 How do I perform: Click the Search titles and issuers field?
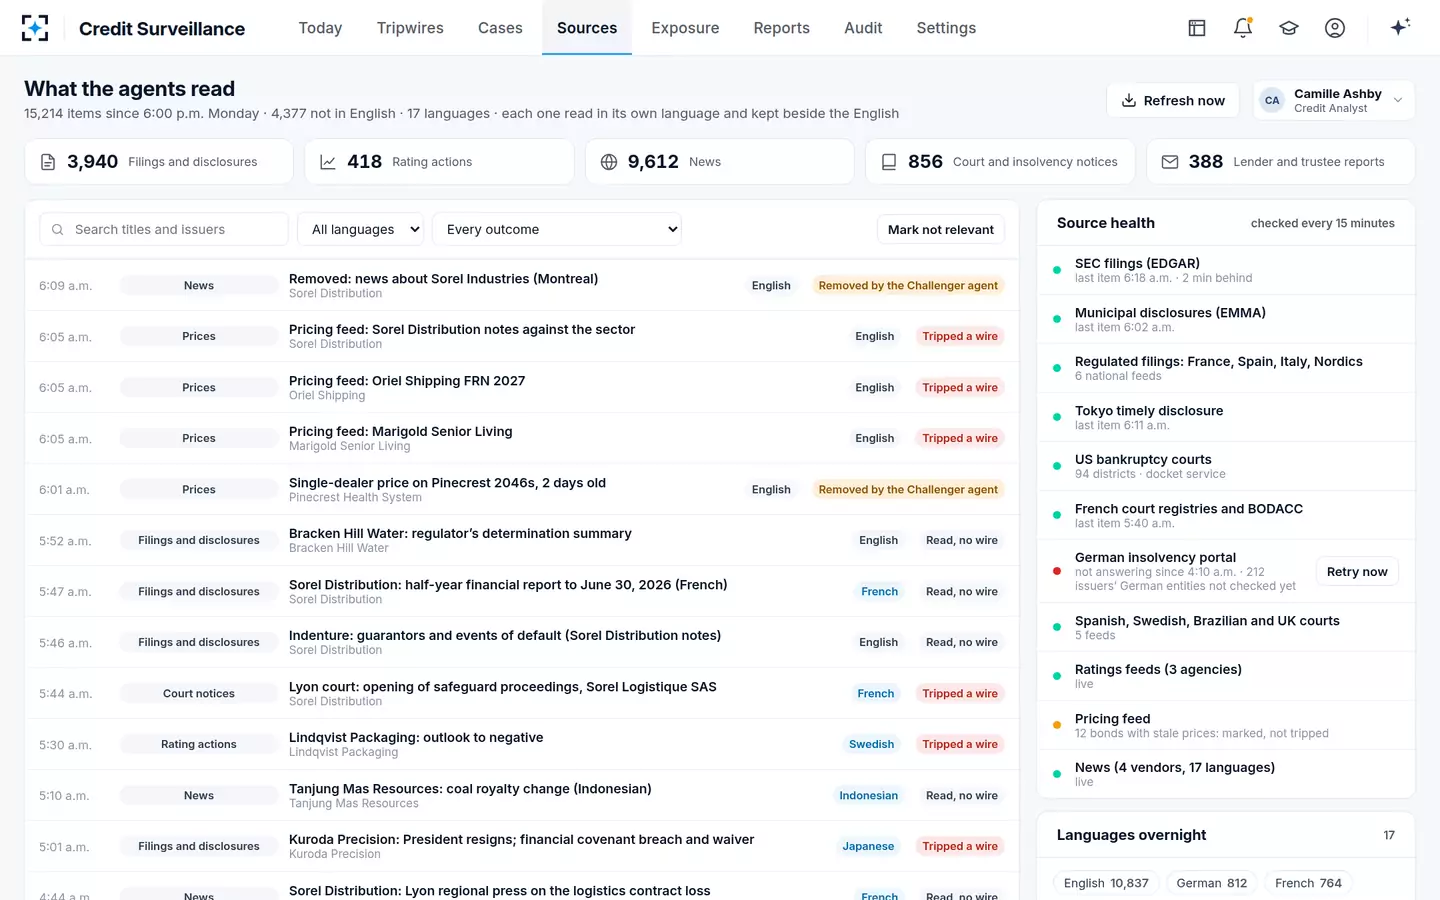[164, 229]
